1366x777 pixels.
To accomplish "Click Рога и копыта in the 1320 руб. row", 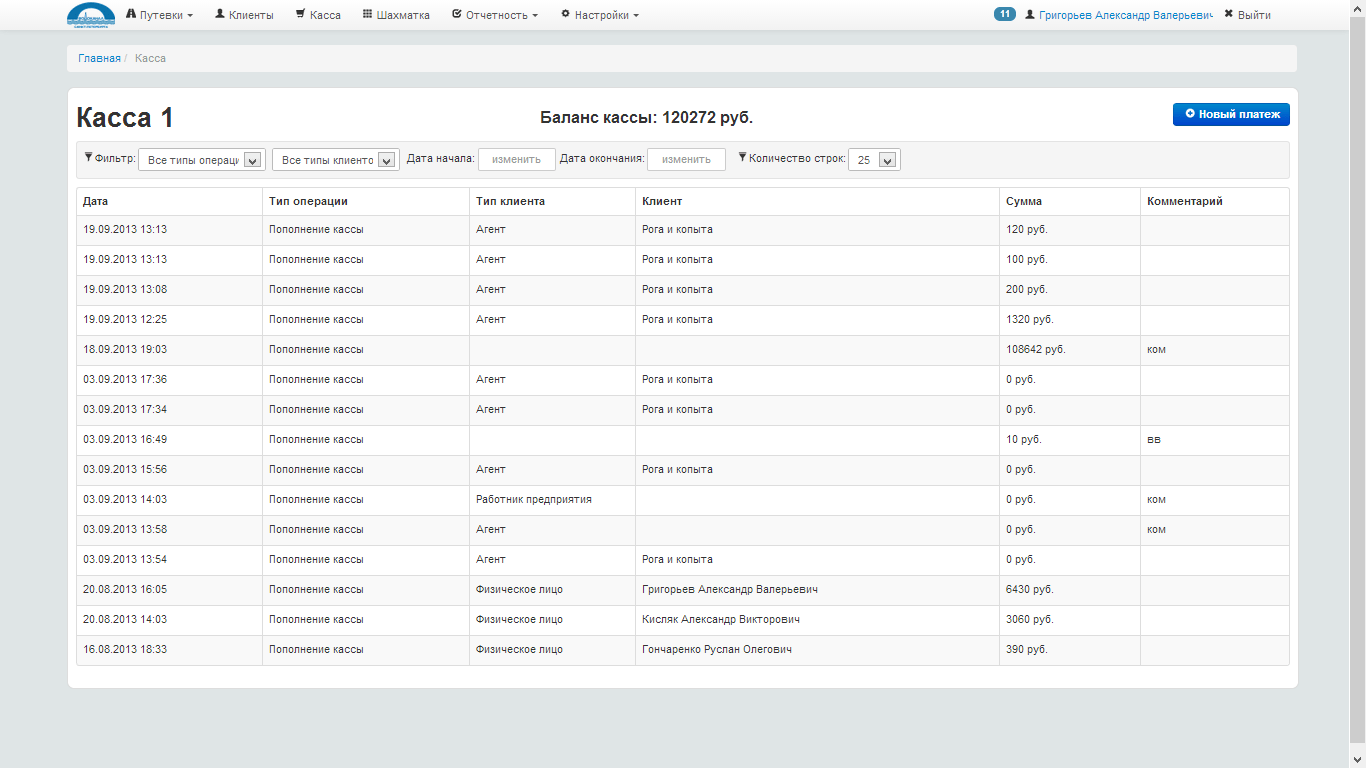I will click(677, 320).
